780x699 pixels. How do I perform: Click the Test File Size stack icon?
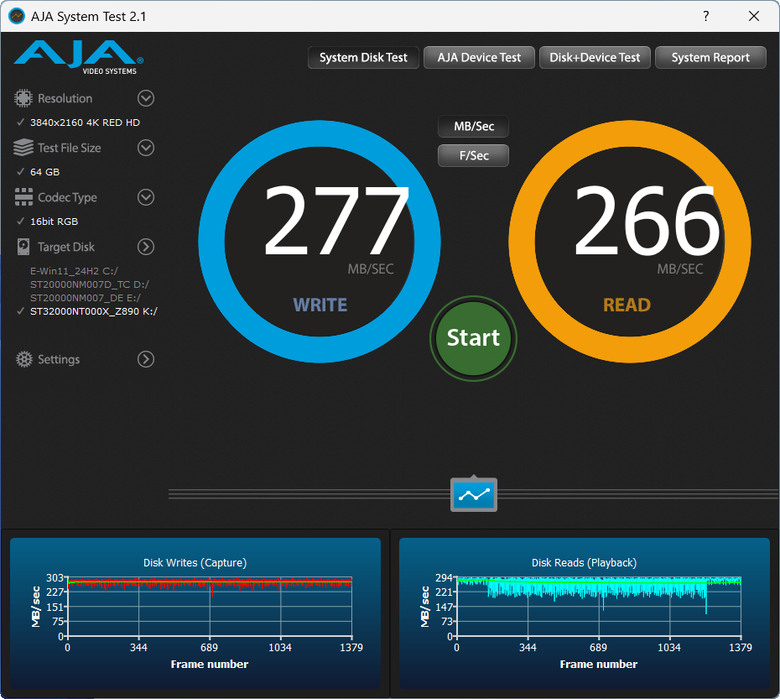pos(23,148)
